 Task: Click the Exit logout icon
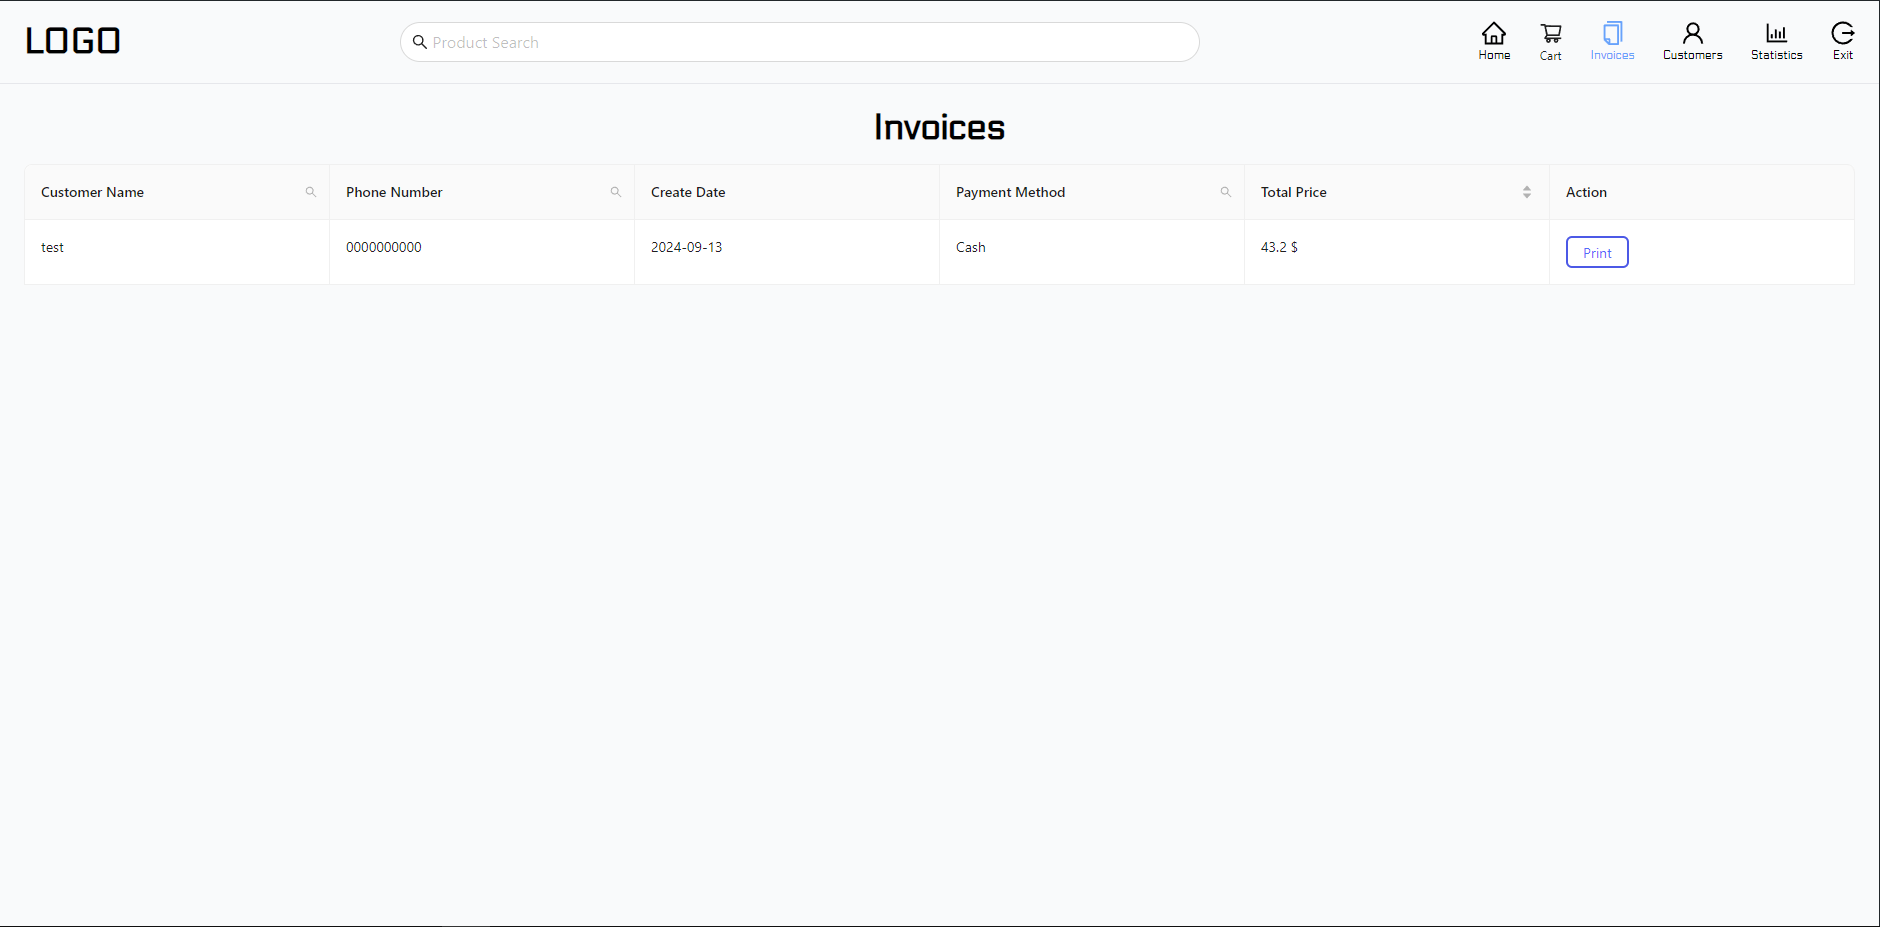coord(1842,34)
